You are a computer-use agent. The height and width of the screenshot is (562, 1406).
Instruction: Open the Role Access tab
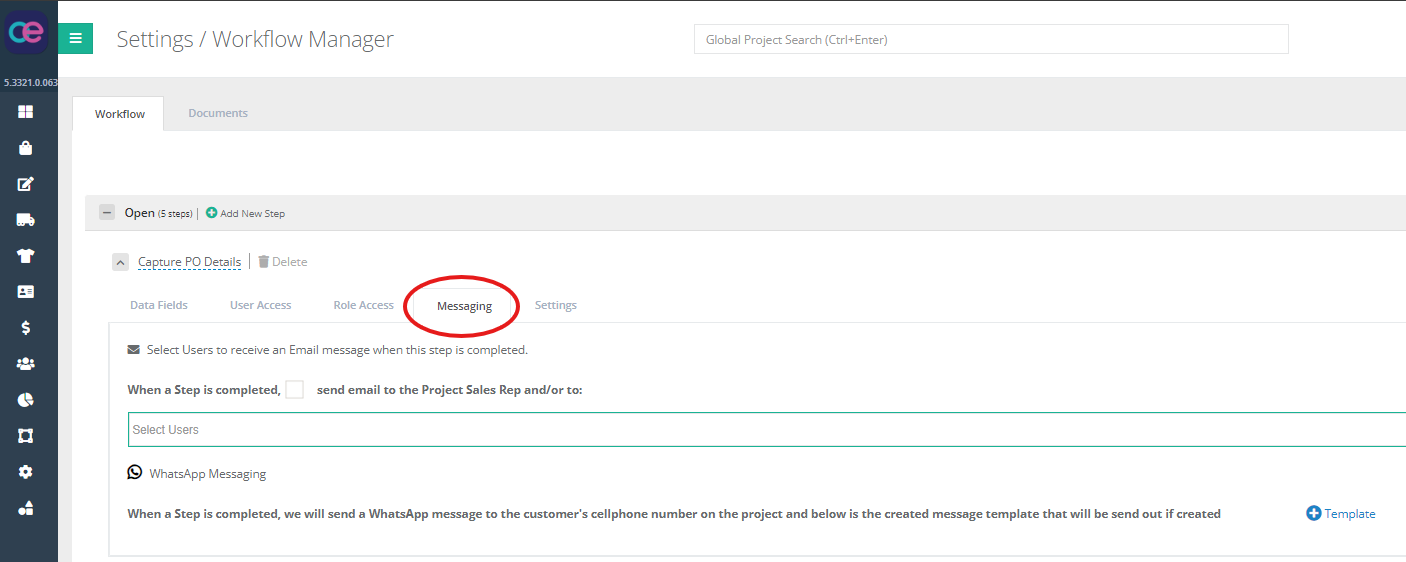(363, 305)
